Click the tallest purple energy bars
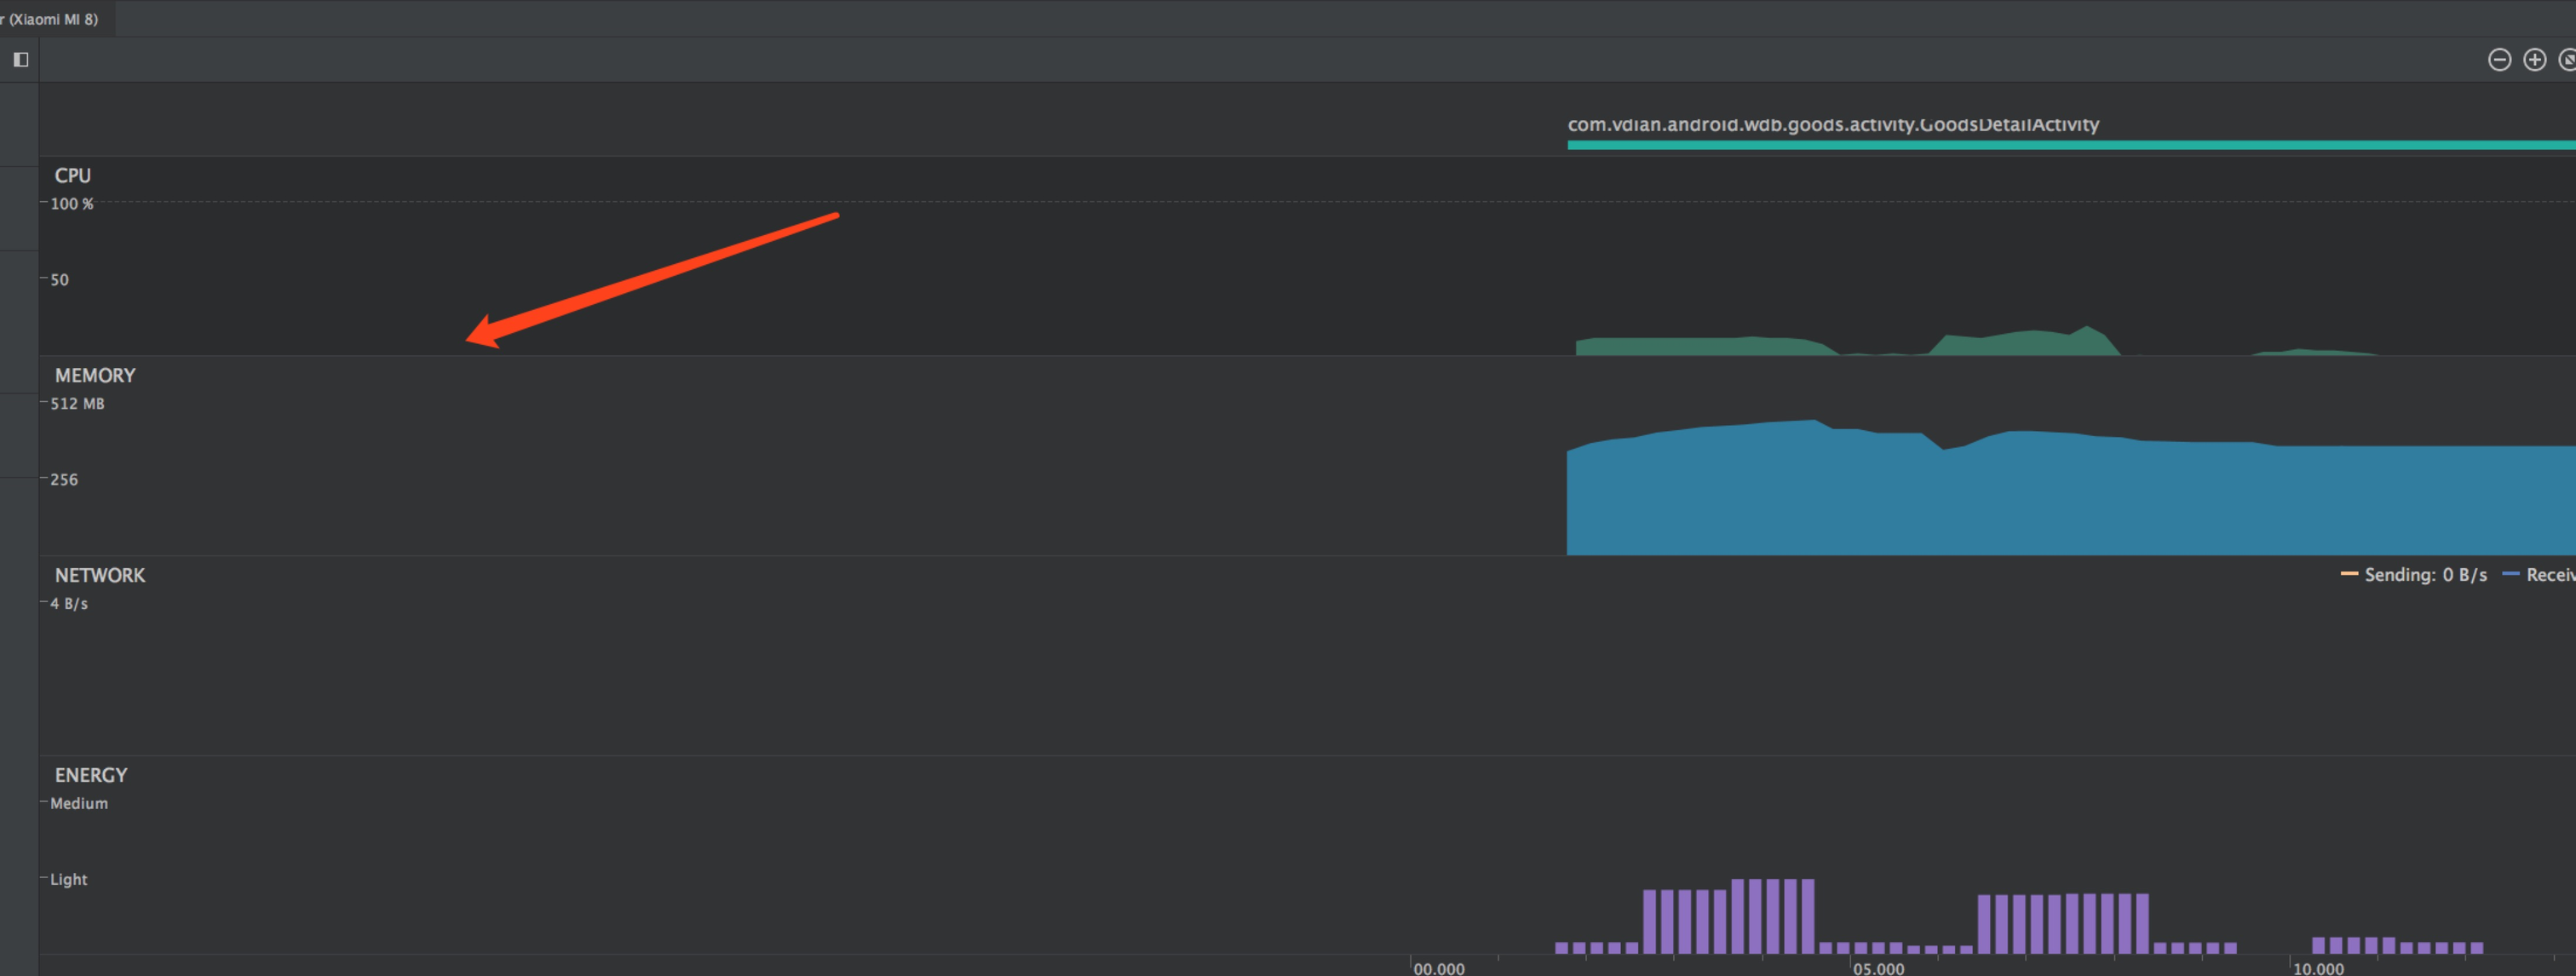 pos(1772,915)
